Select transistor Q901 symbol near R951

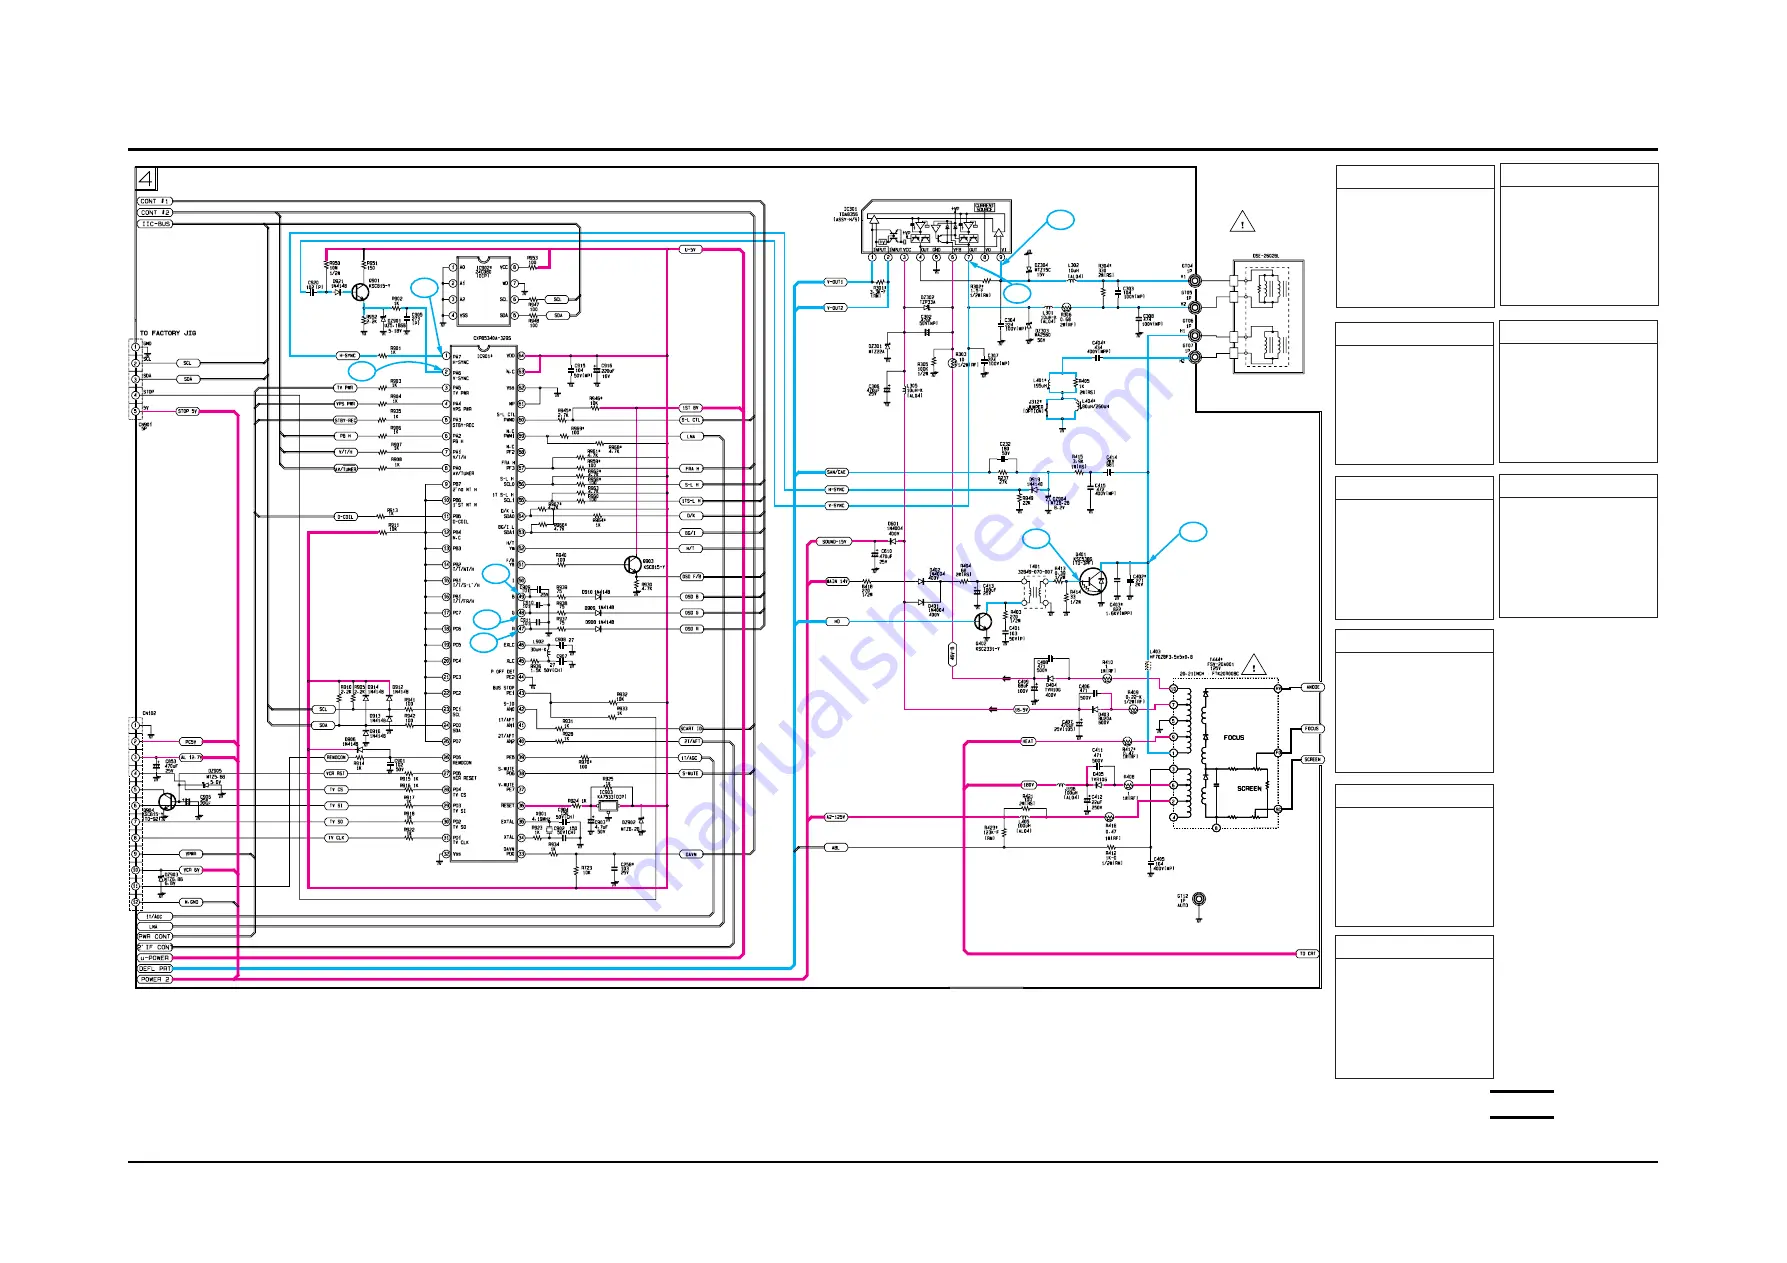click(x=361, y=292)
